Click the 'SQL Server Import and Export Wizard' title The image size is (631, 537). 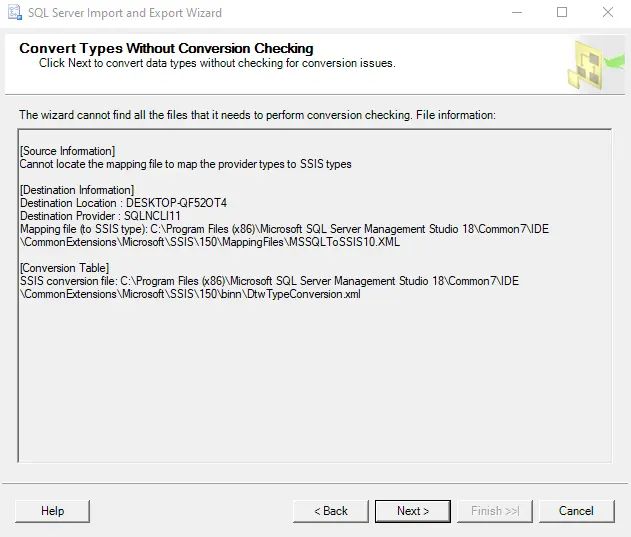[x=125, y=13]
